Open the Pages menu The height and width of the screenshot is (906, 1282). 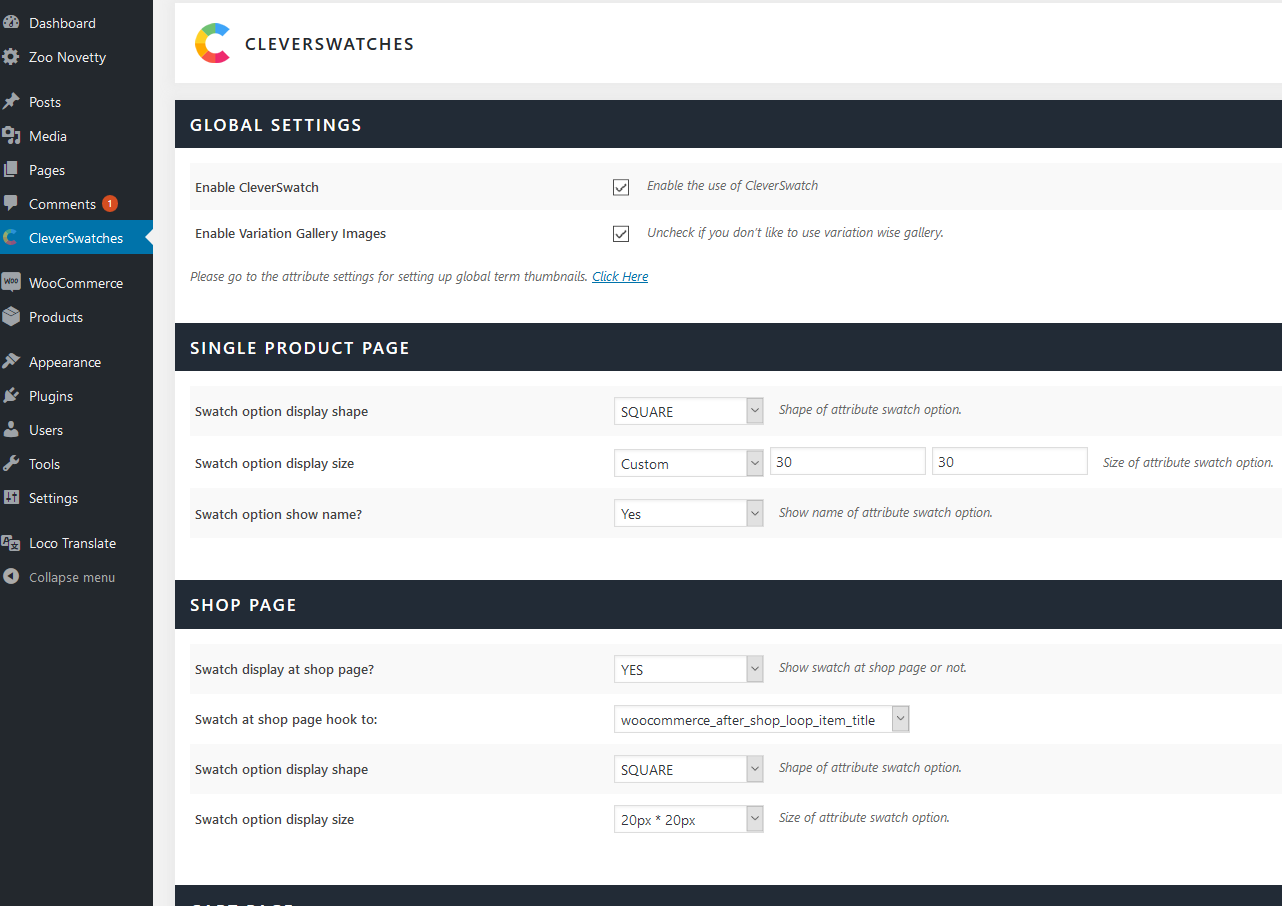point(47,170)
